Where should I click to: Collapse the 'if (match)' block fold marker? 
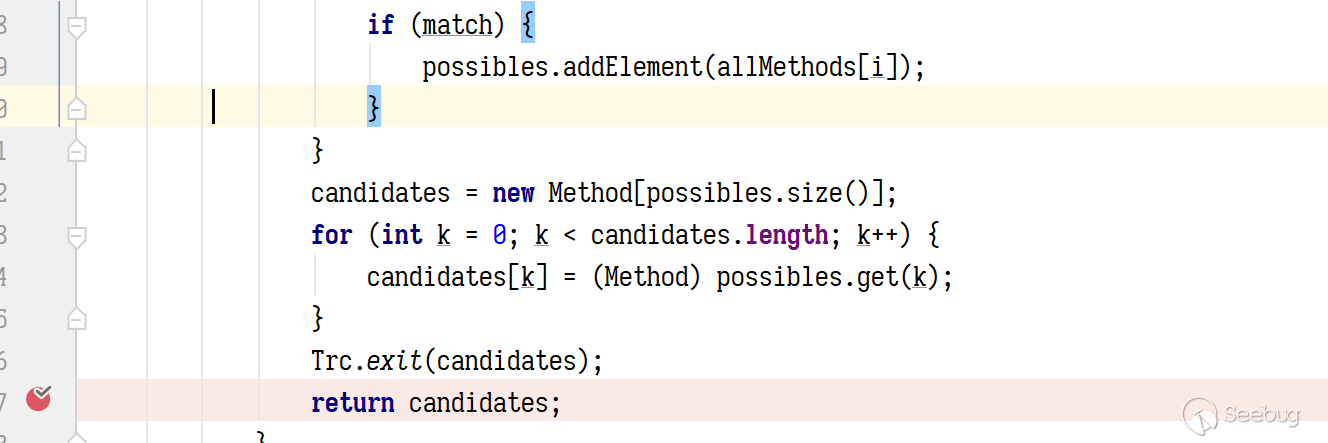[76, 26]
